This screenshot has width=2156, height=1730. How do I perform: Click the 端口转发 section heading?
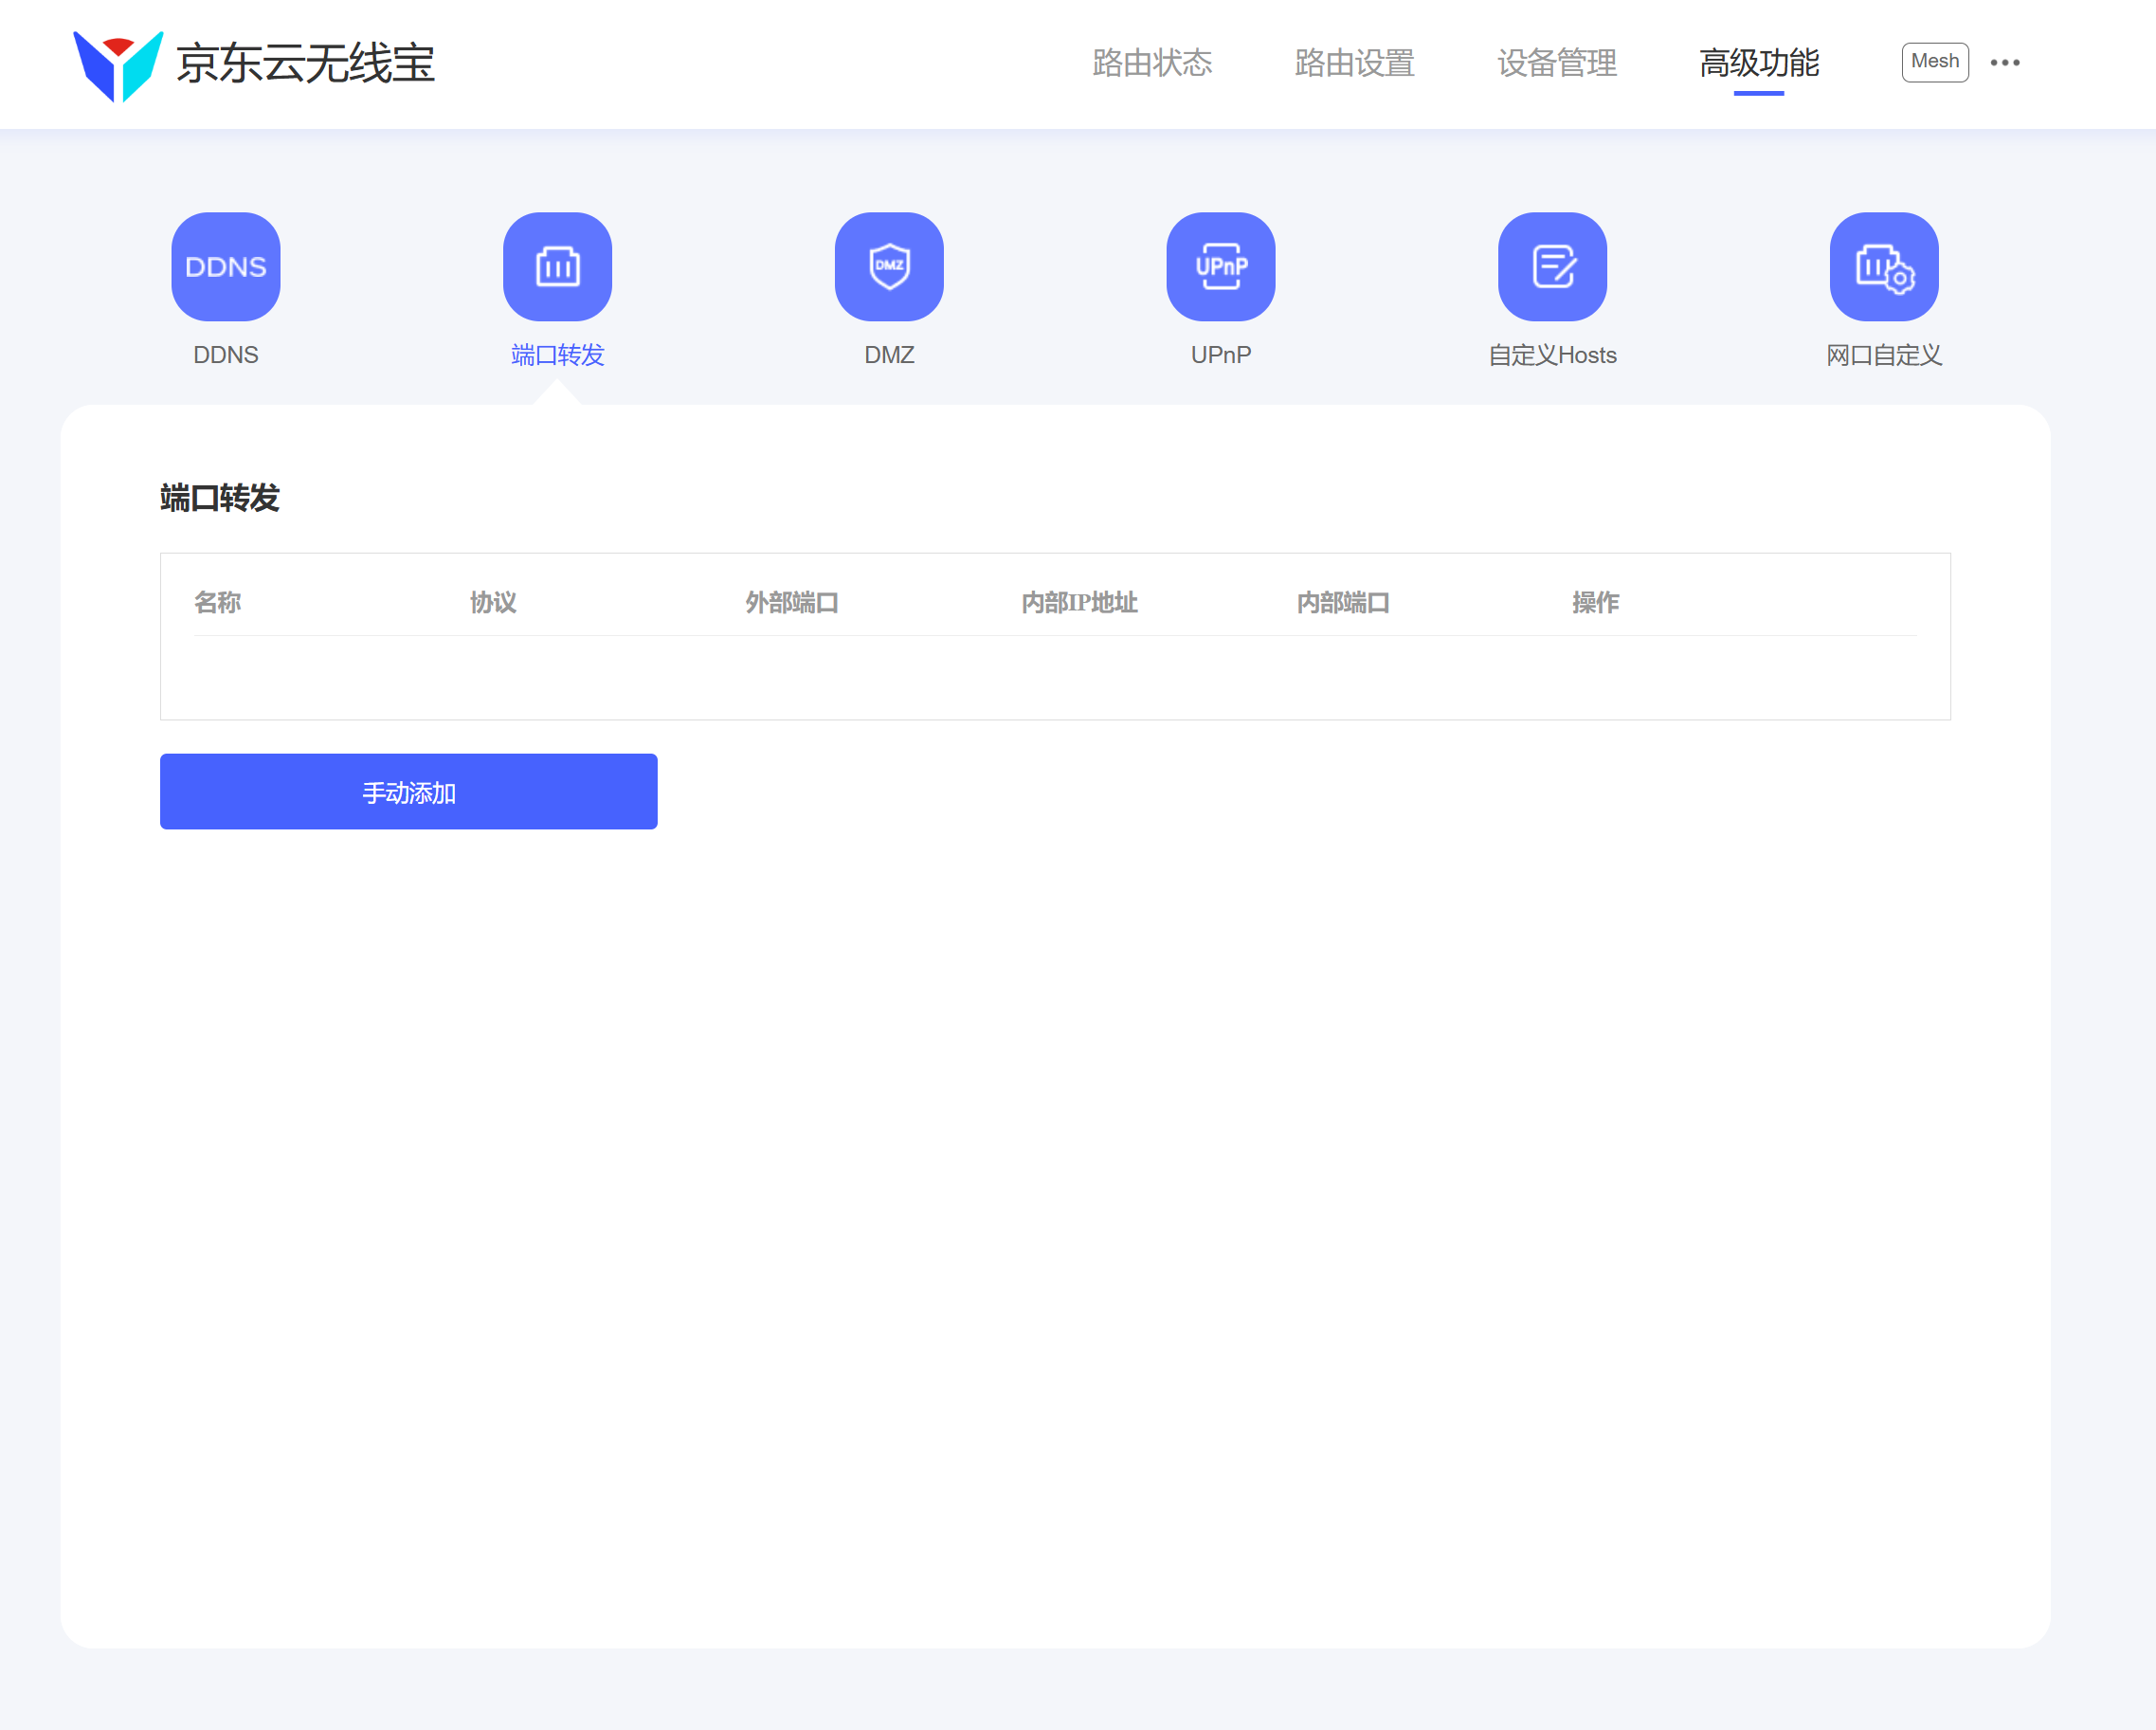(220, 498)
